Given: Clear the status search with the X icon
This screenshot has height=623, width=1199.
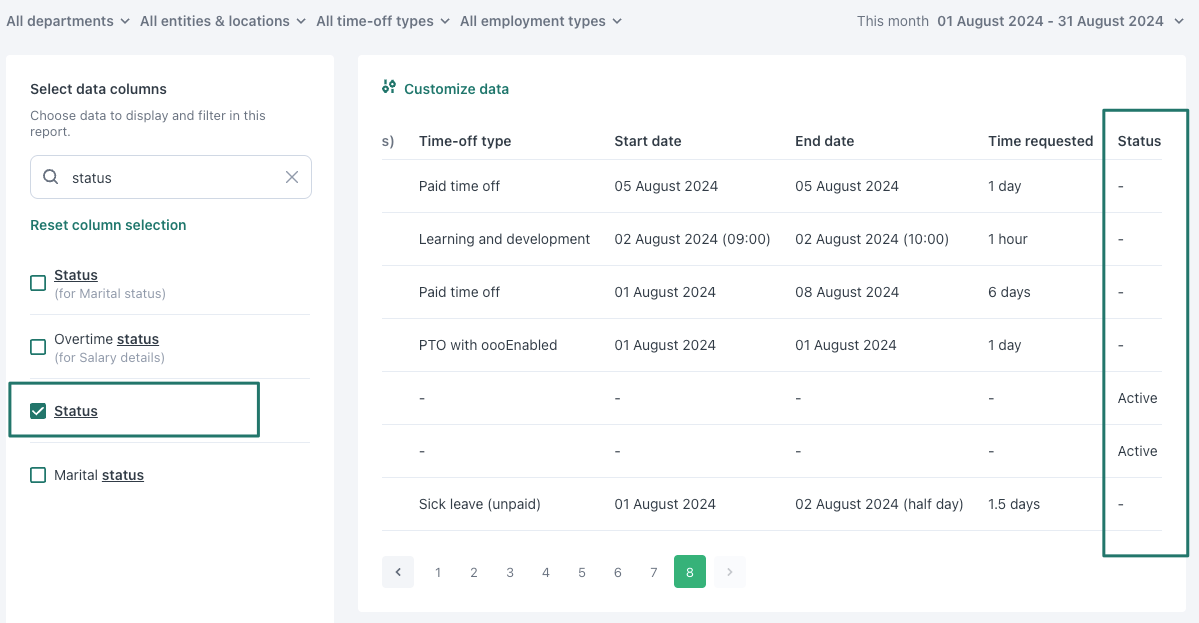Looking at the screenshot, I should point(292,176).
